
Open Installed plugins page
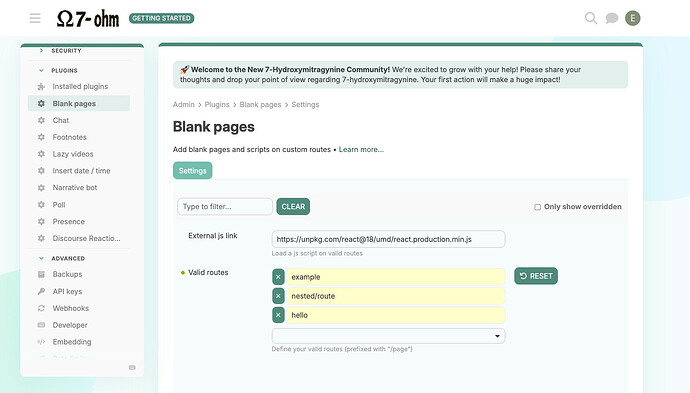(80, 86)
